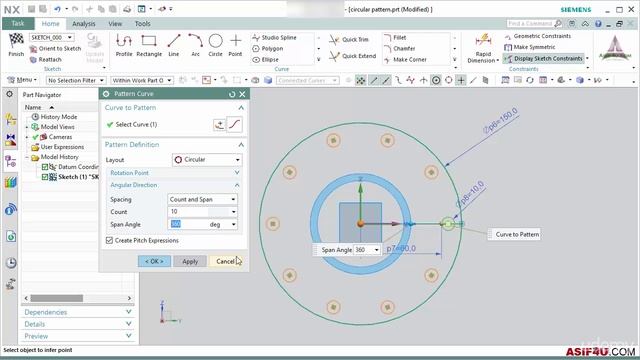Open the Menu dropdown

tap(22, 80)
